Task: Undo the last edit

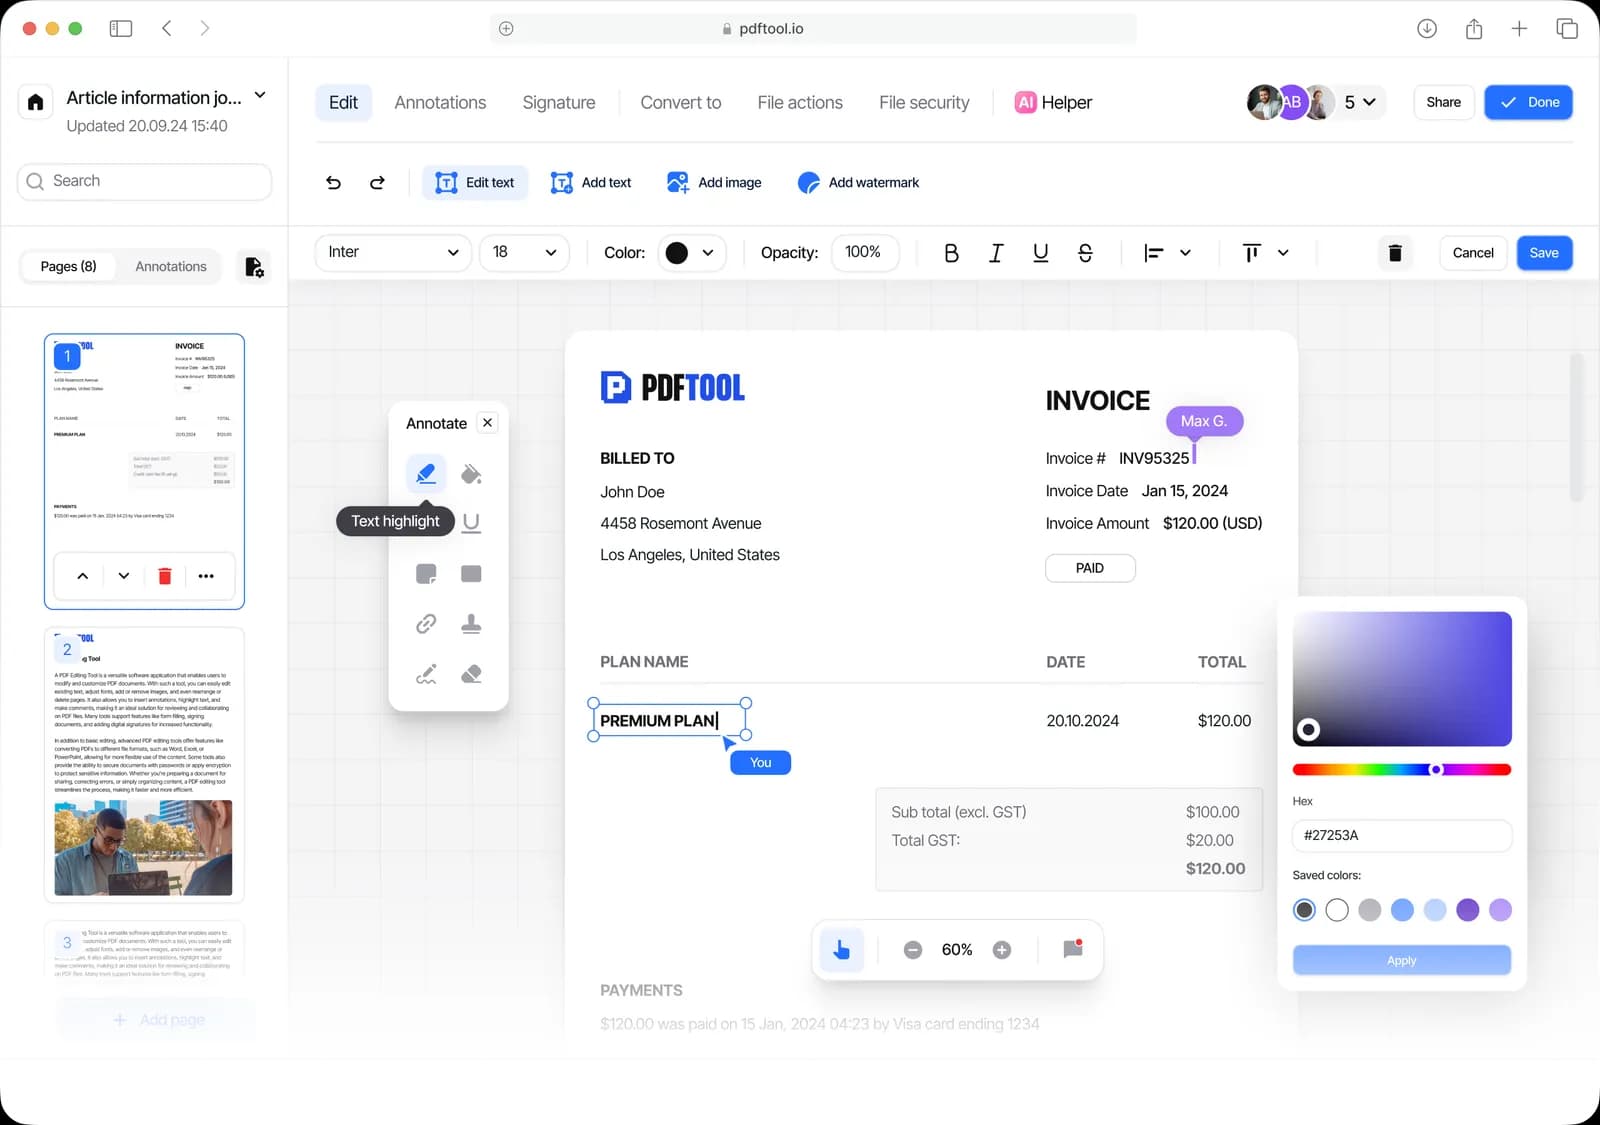Action: click(x=334, y=183)
